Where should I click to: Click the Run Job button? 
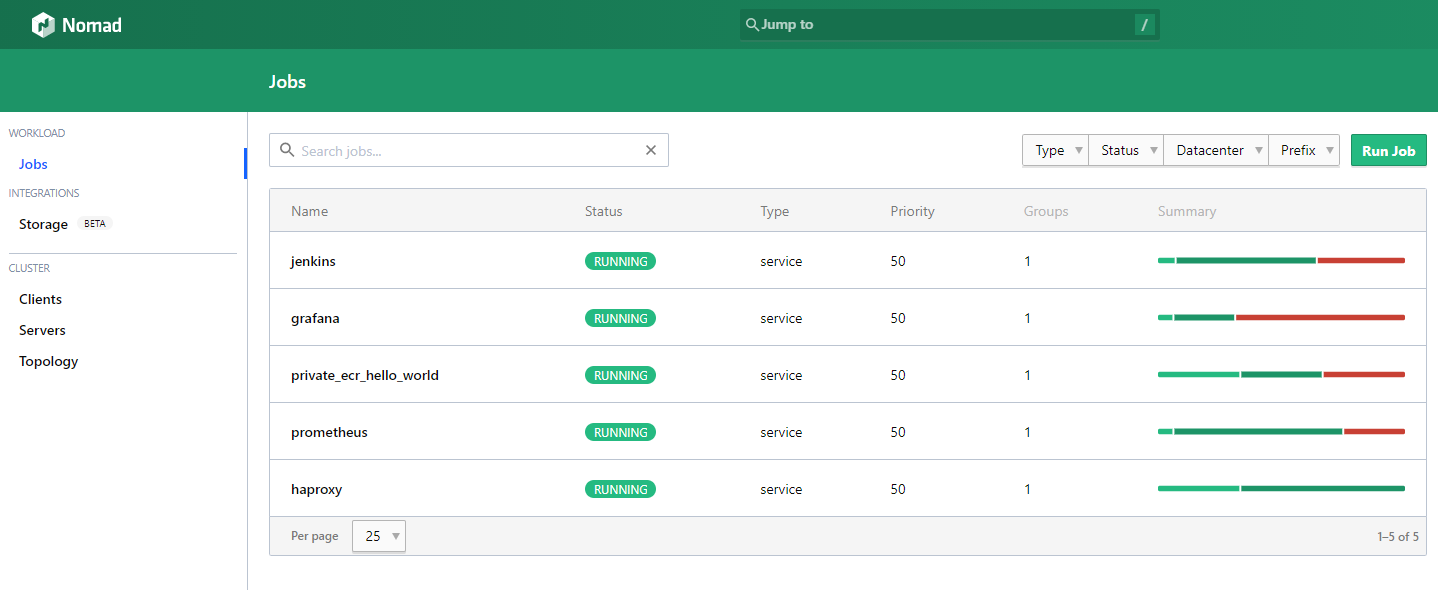pos(1389,150)
